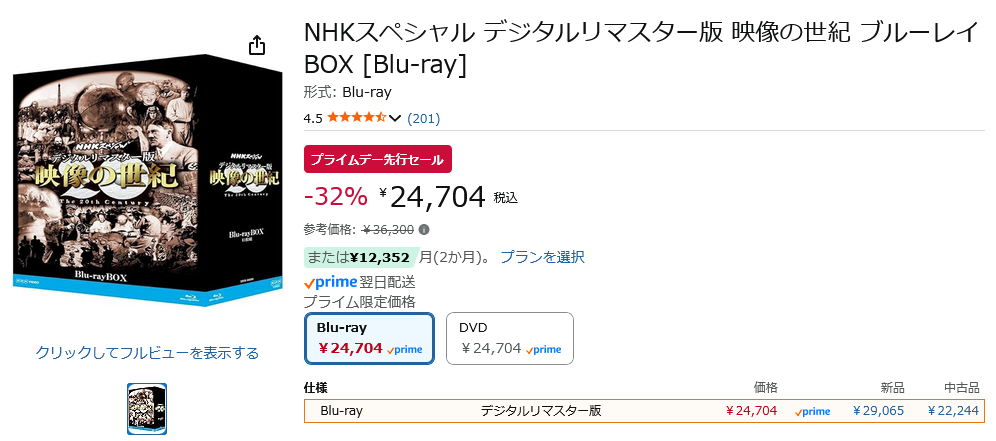996x441 pixels.
Task: Select the small product thumbnail below image
Action: point(147,409)
